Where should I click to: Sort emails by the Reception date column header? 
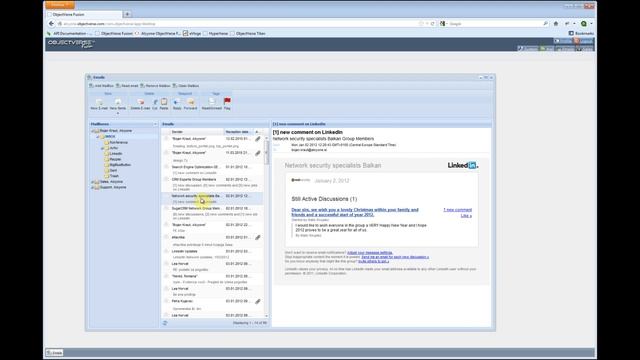coord(238,132)
